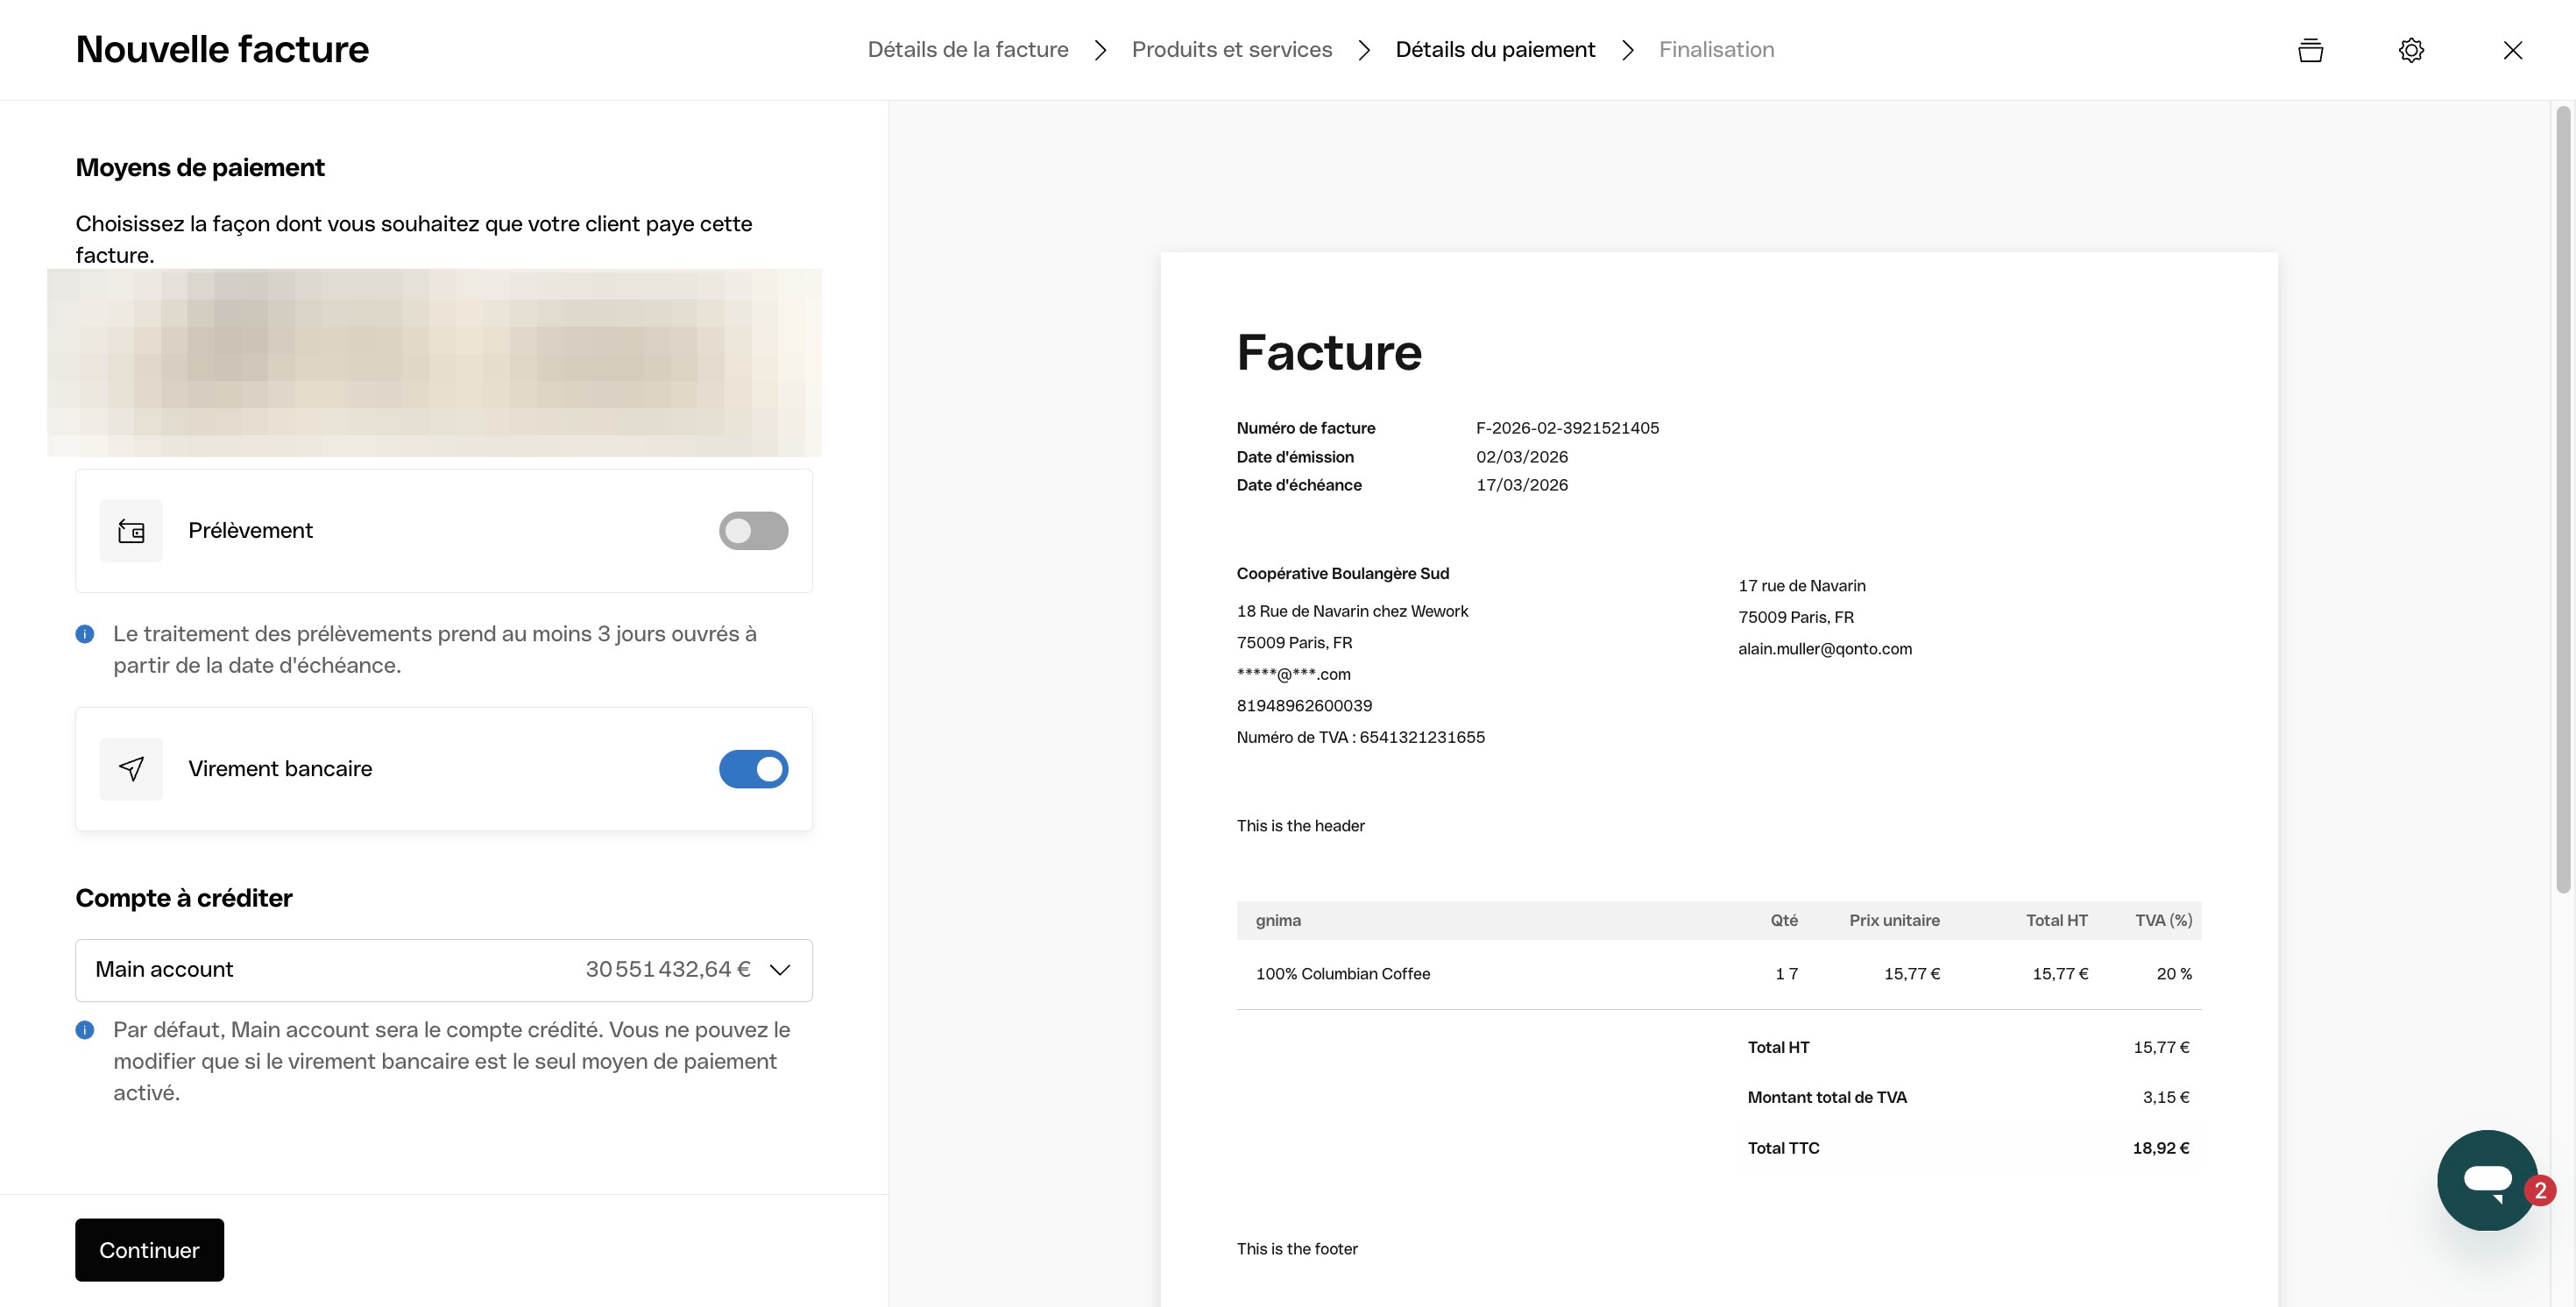2576x1307 pixels.
Task: Click the Virement bancaire paper-plane icon
Action: tap(131, 769)
